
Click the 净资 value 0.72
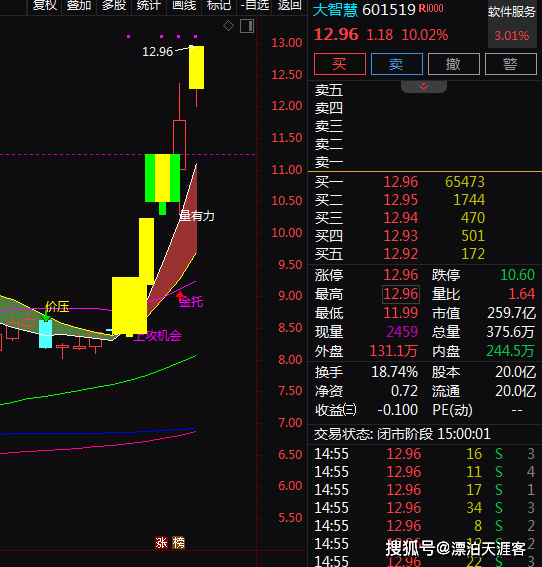click(x=404, y=391)
